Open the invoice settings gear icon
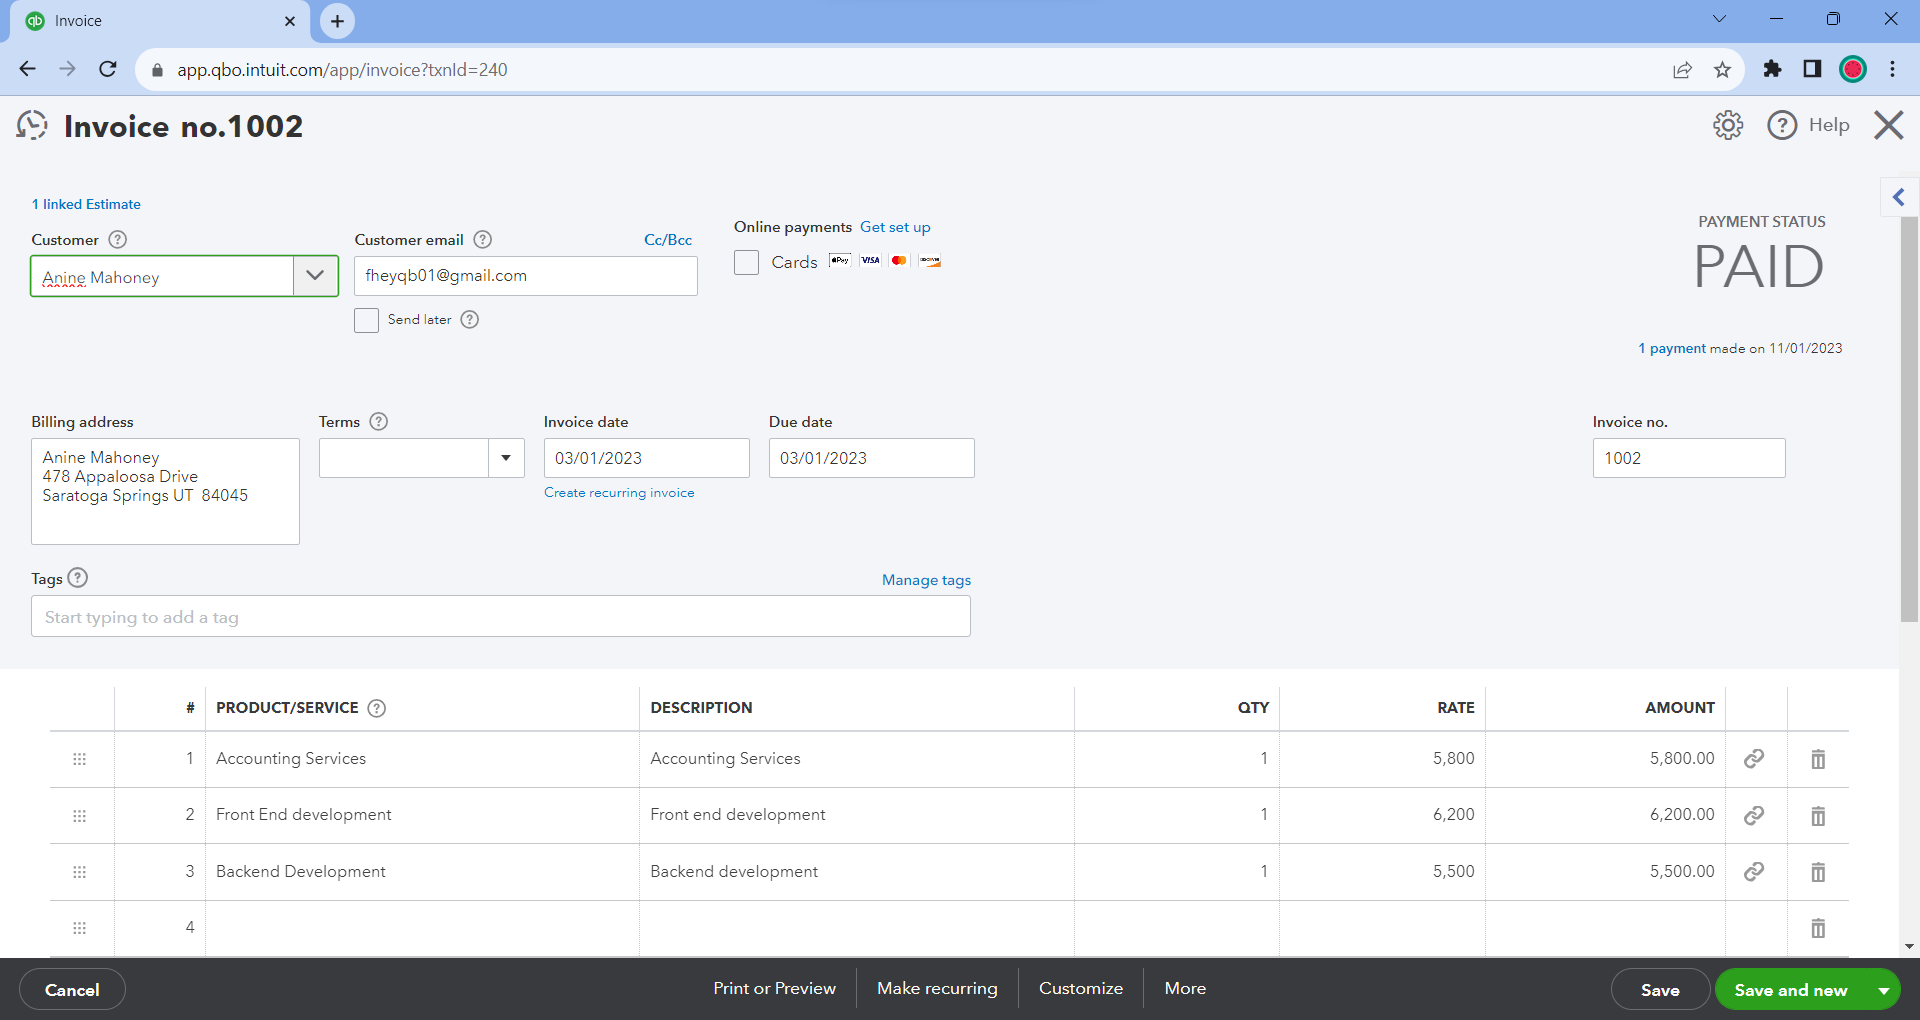This screenshot has height=1020, width=1920. [1728, 125]
